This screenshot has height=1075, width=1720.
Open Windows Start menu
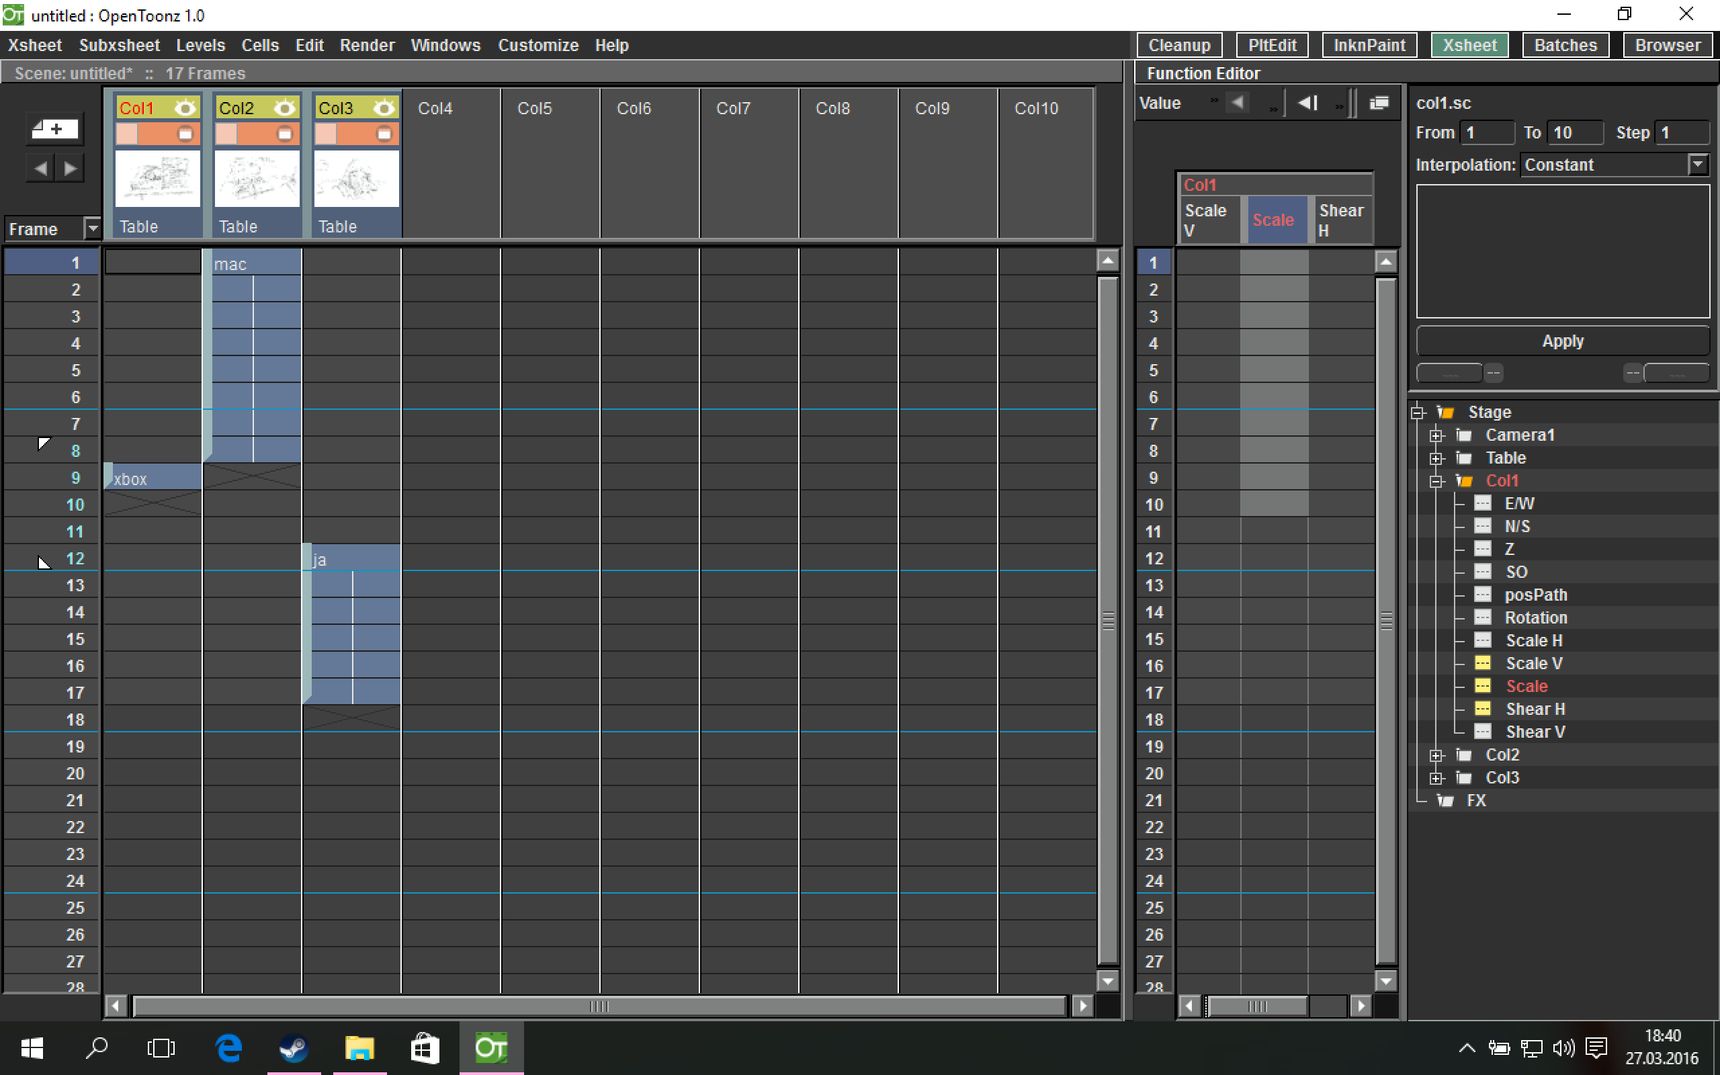[x=32, y=1048]
